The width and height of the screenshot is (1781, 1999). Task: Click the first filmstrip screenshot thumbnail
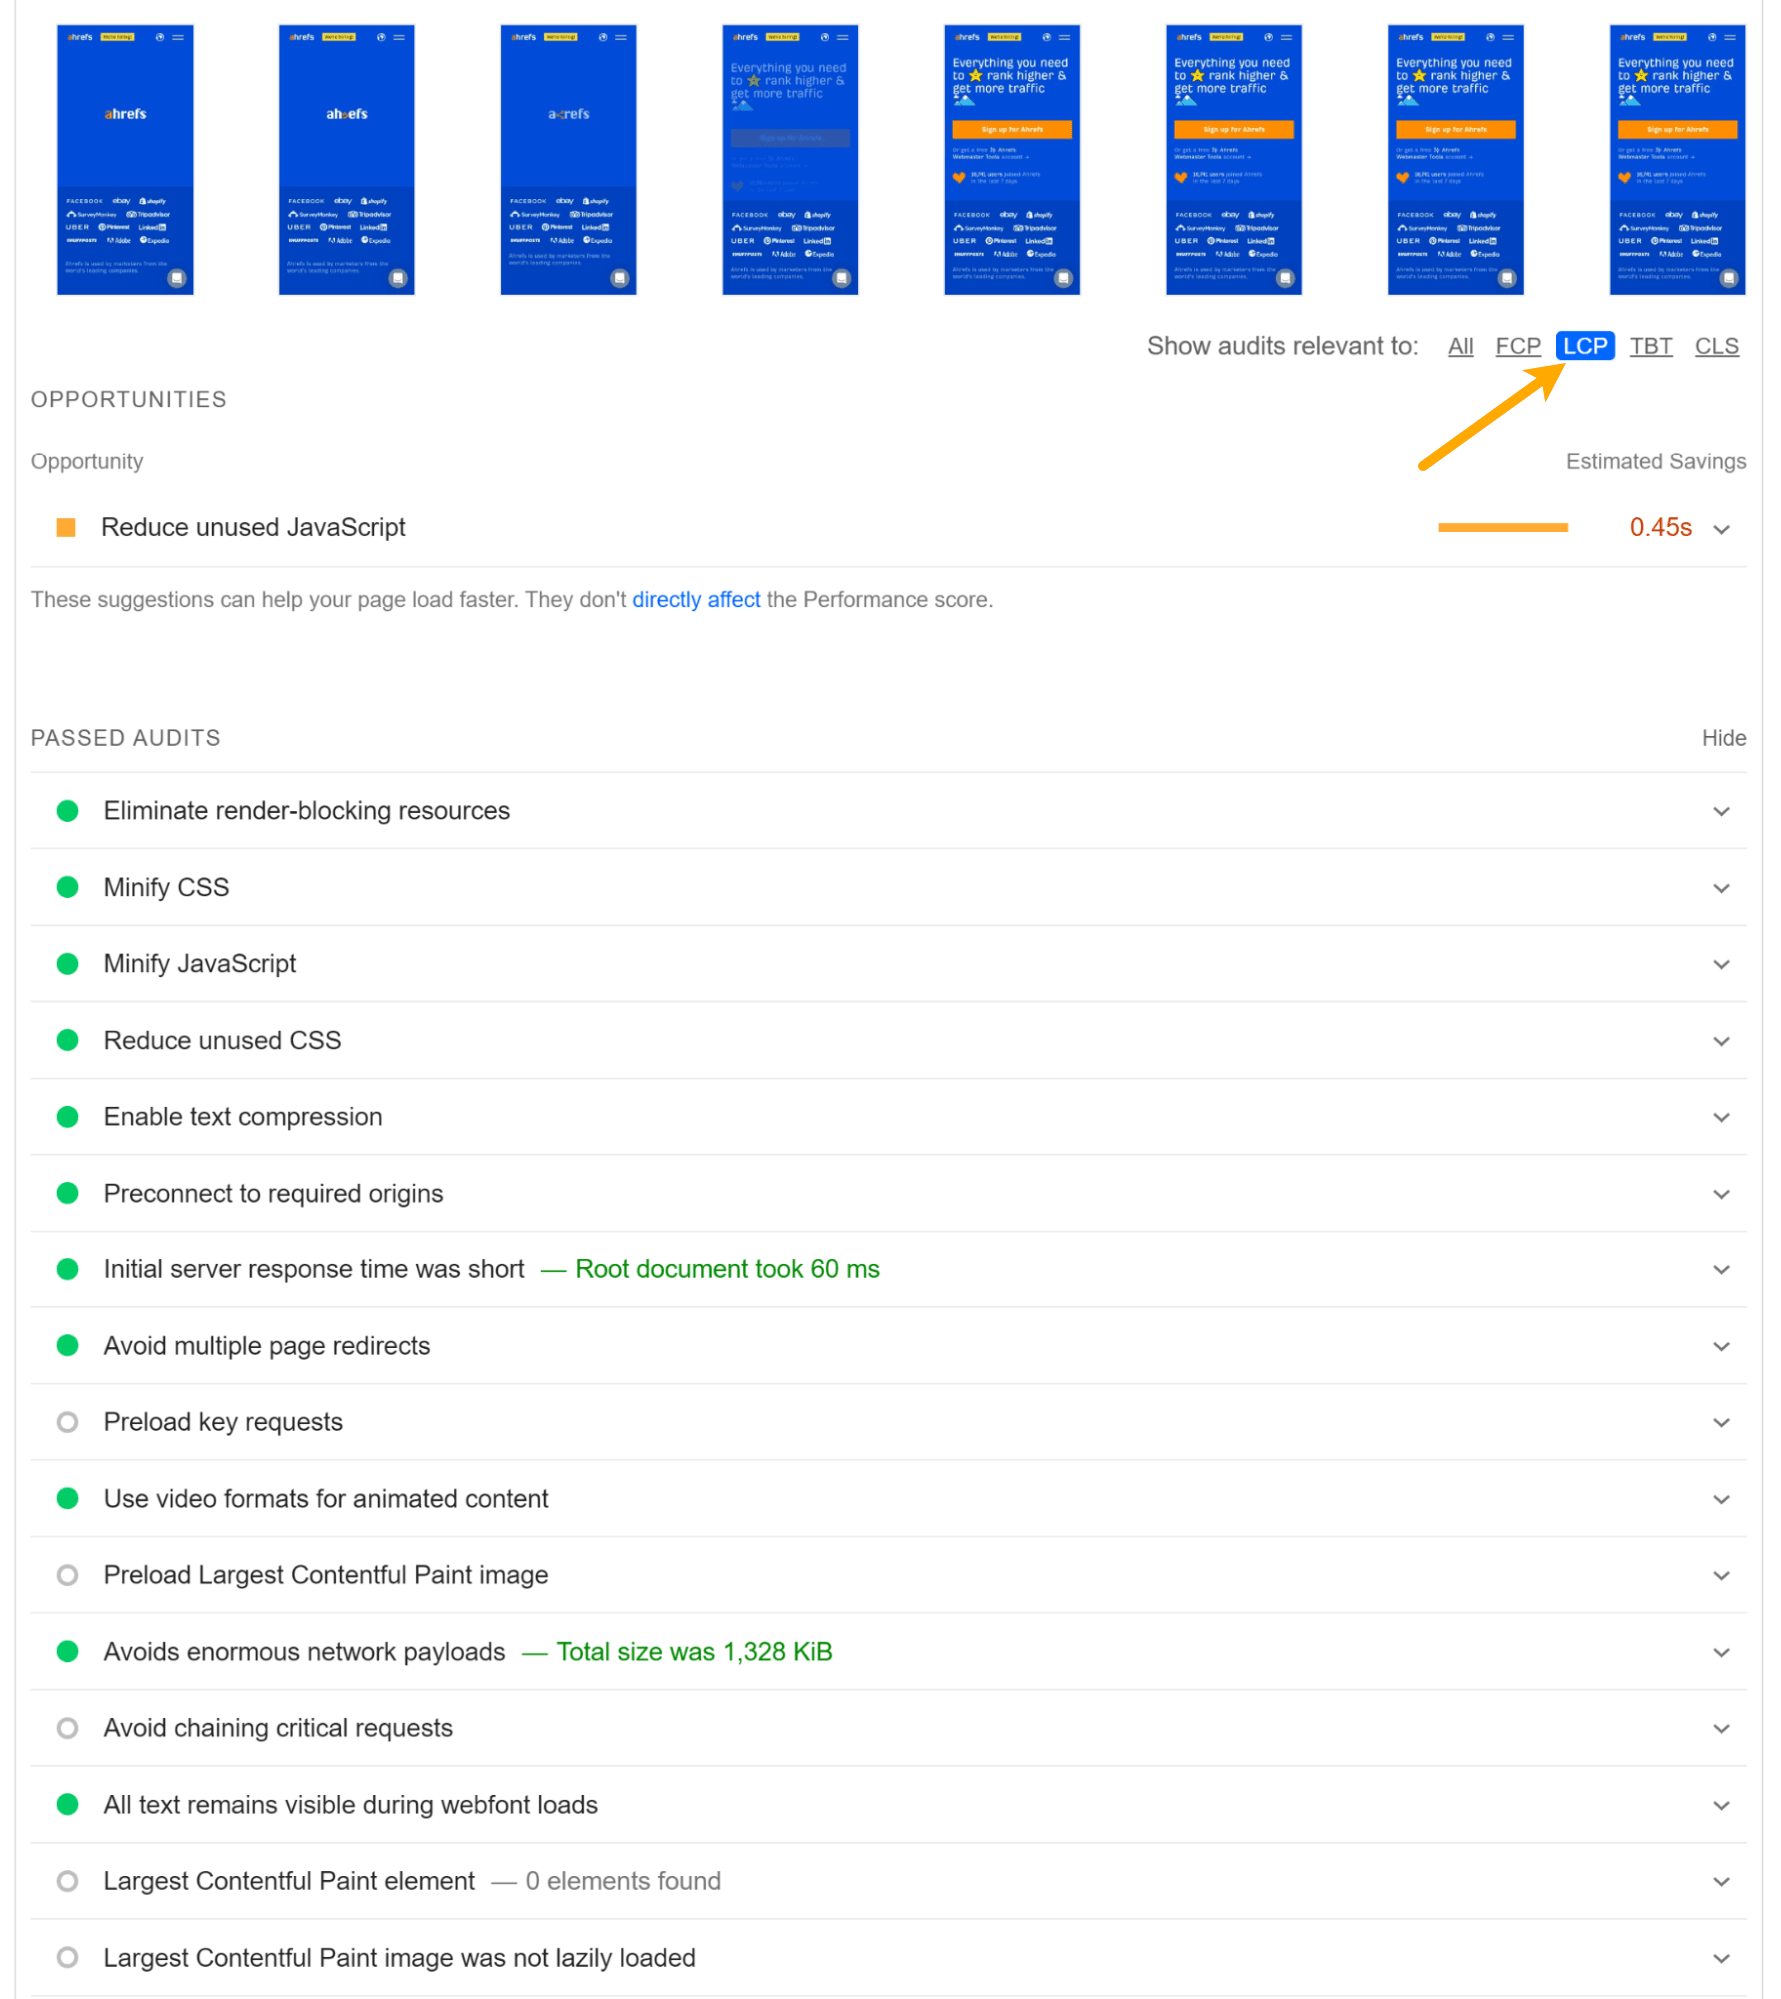click(x=124, y=160)
